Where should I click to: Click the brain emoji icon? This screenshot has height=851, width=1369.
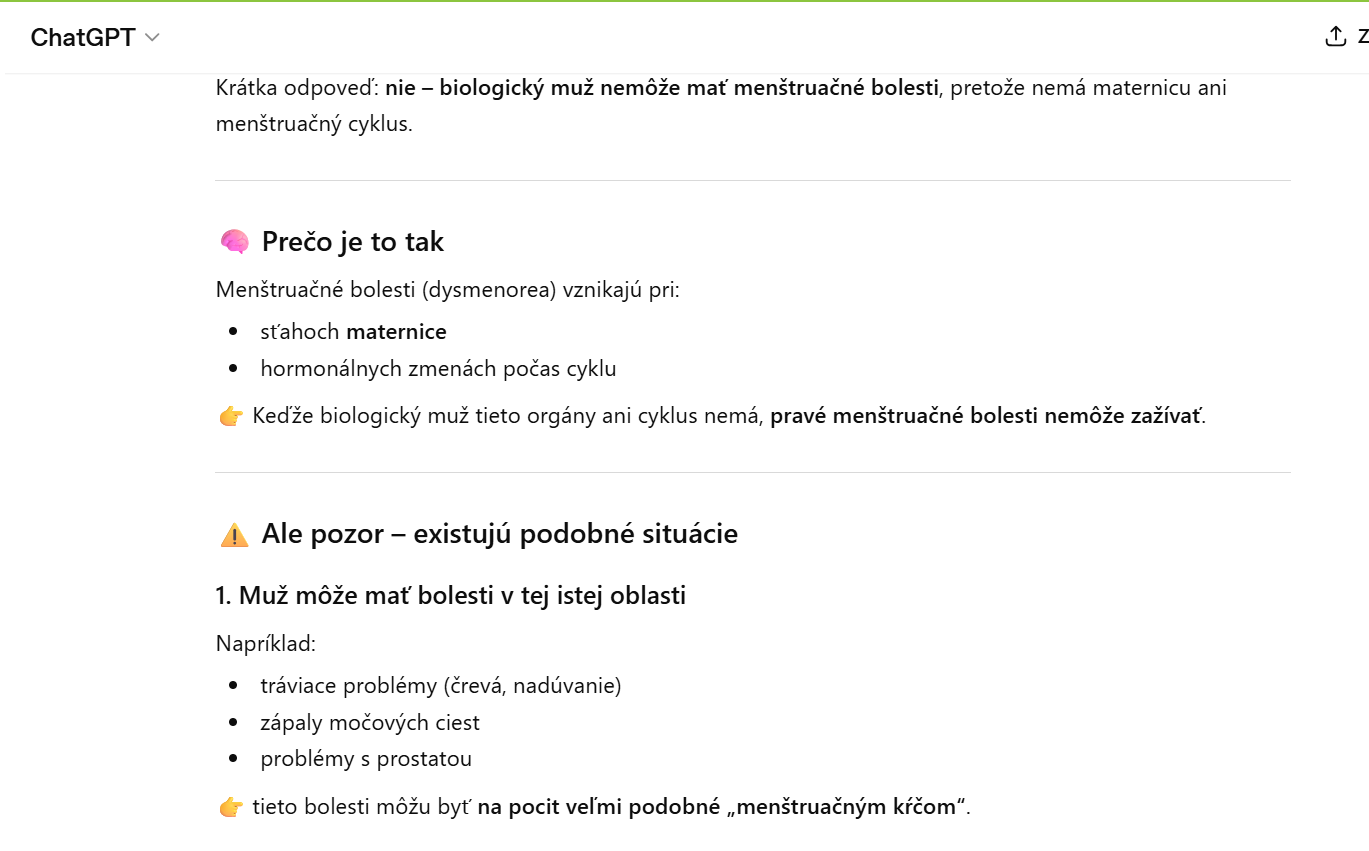click(x=234, y=242)
